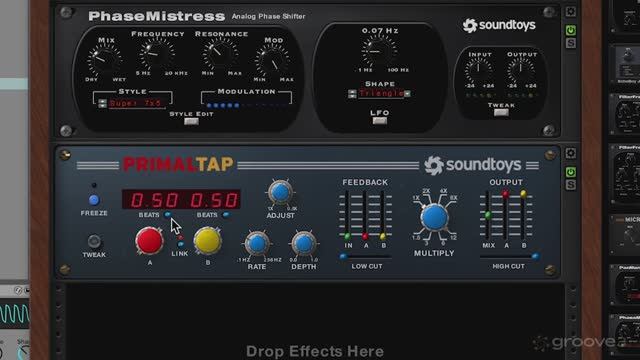Image resolution: width=640 pixels, height=360 pixels.
Task: Toggle PrimalTap slot power button
Action: 571,172
